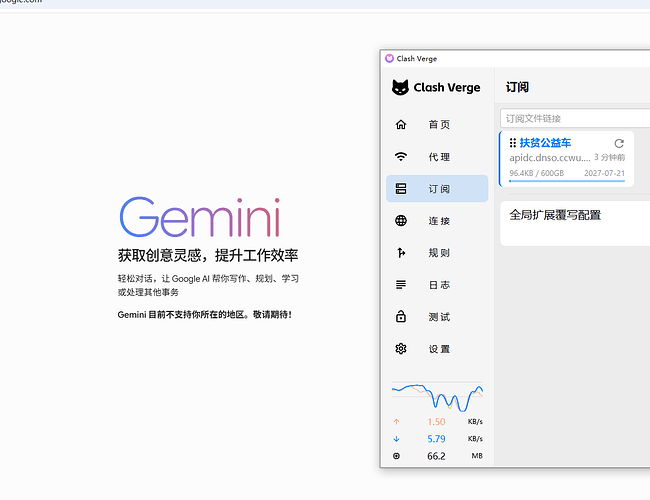Switch to the 连接 page

click(437, 221)
